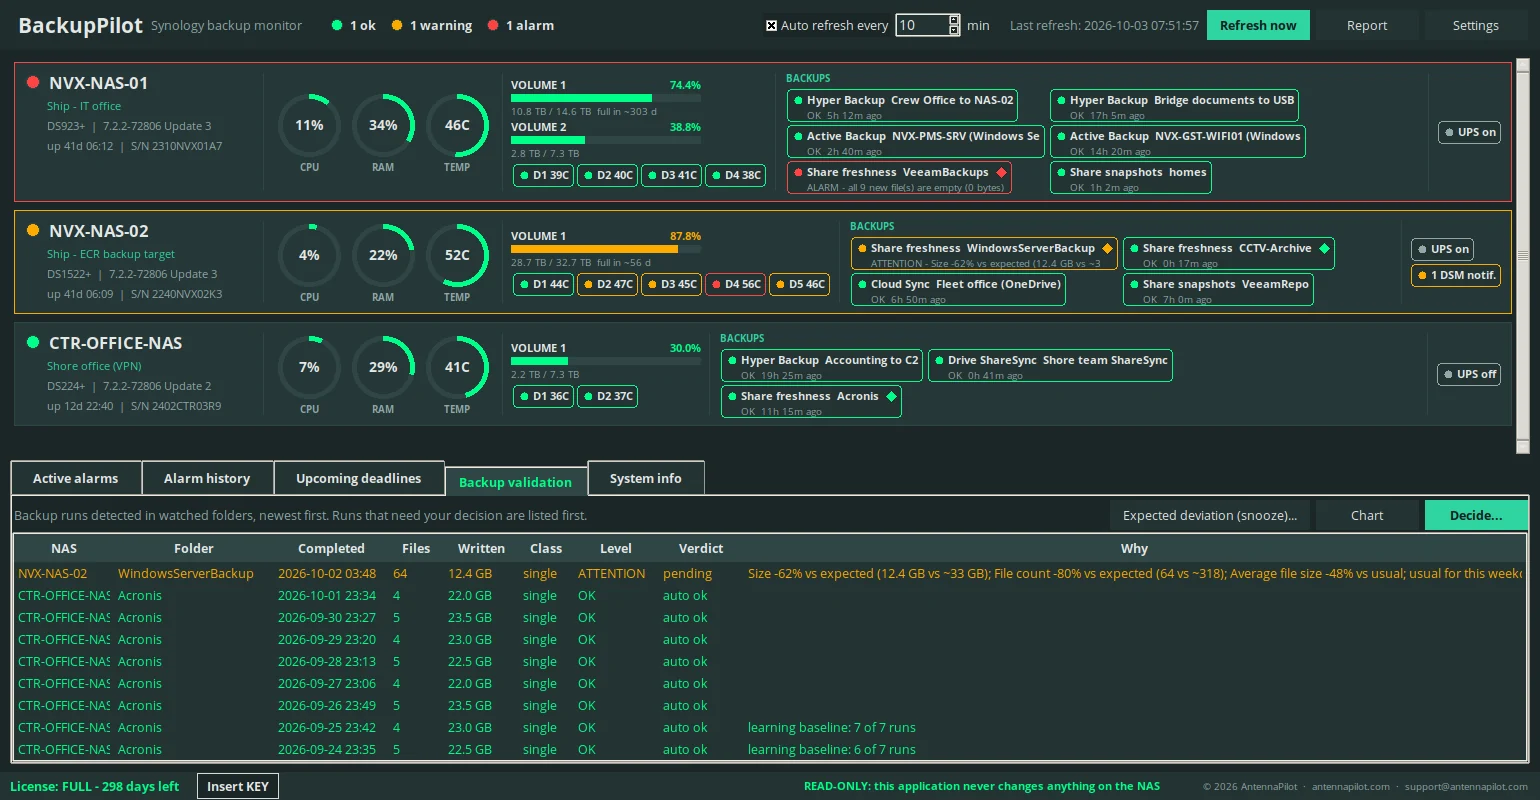Click the Refresh now button
Image resolution: width=1540 pixels, height=800 pixels.
click(x=1258, y=25)
